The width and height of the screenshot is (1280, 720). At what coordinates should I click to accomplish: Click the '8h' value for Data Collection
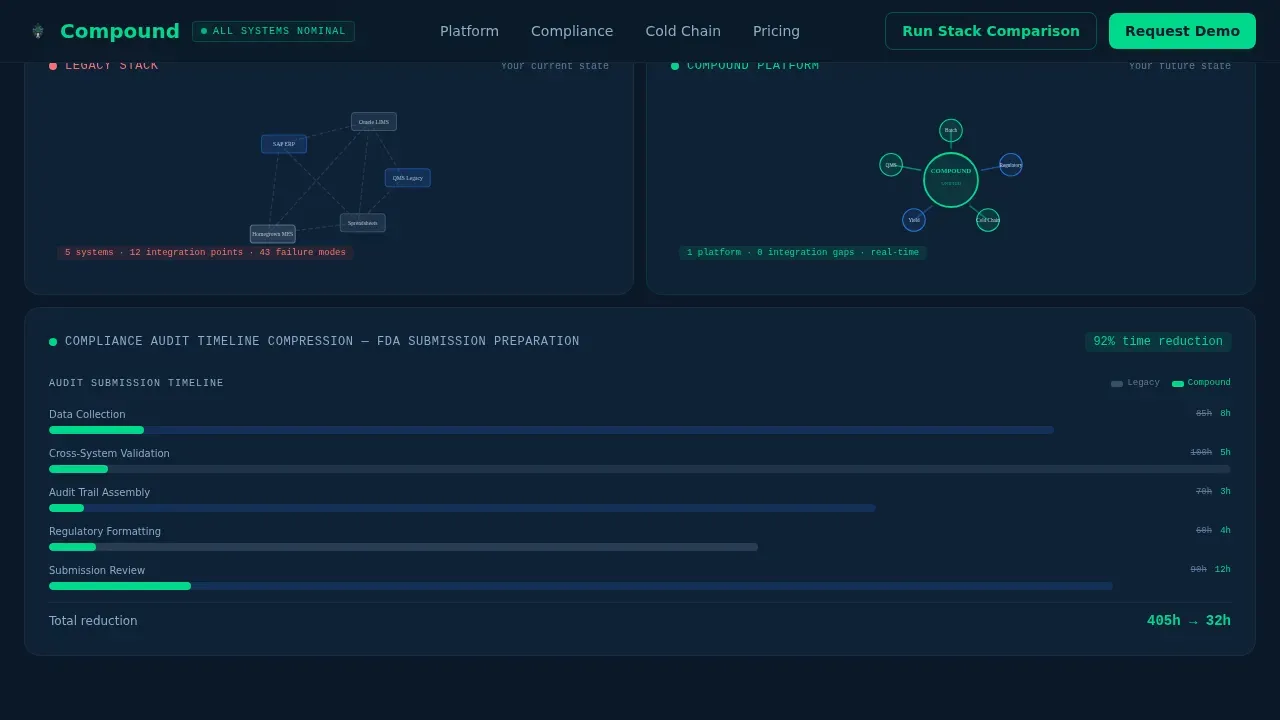(1225, 414)
